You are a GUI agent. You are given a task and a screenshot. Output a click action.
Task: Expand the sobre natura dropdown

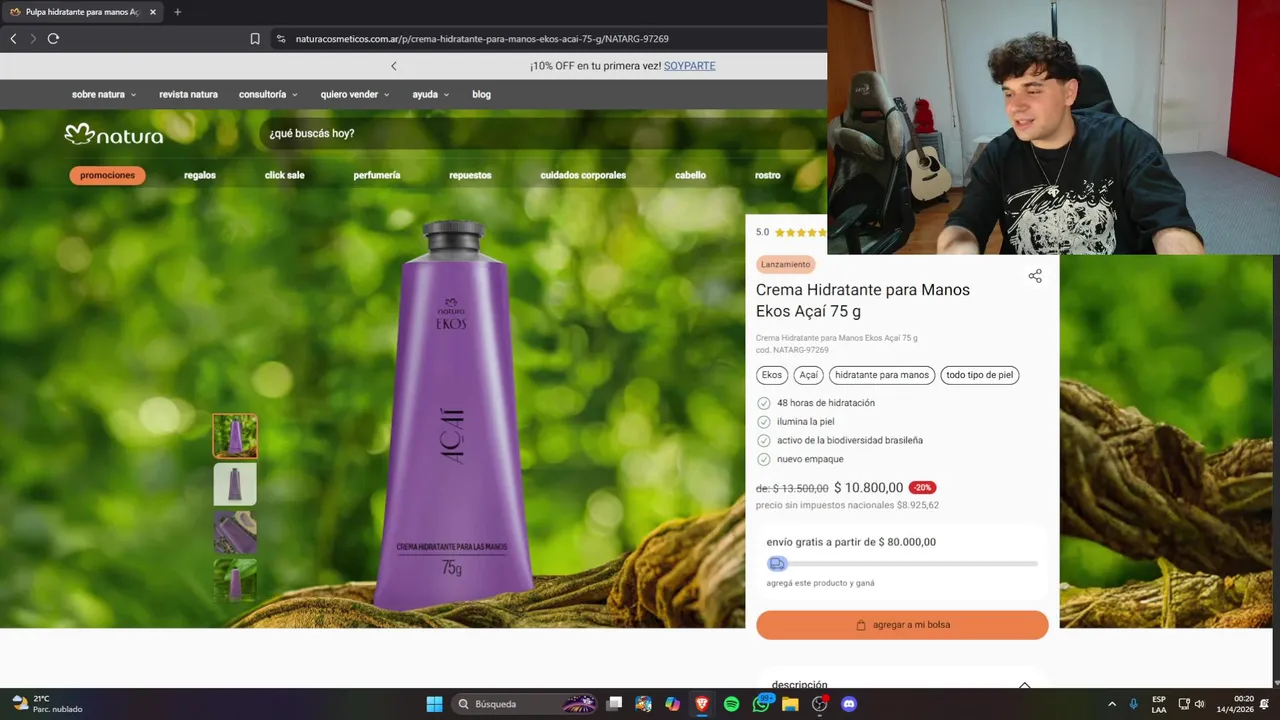[x=104, y=94]
